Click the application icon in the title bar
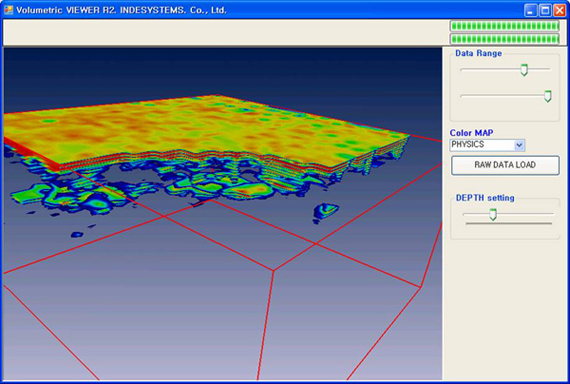This screenshot has width=570, height=384. (8, 10)
